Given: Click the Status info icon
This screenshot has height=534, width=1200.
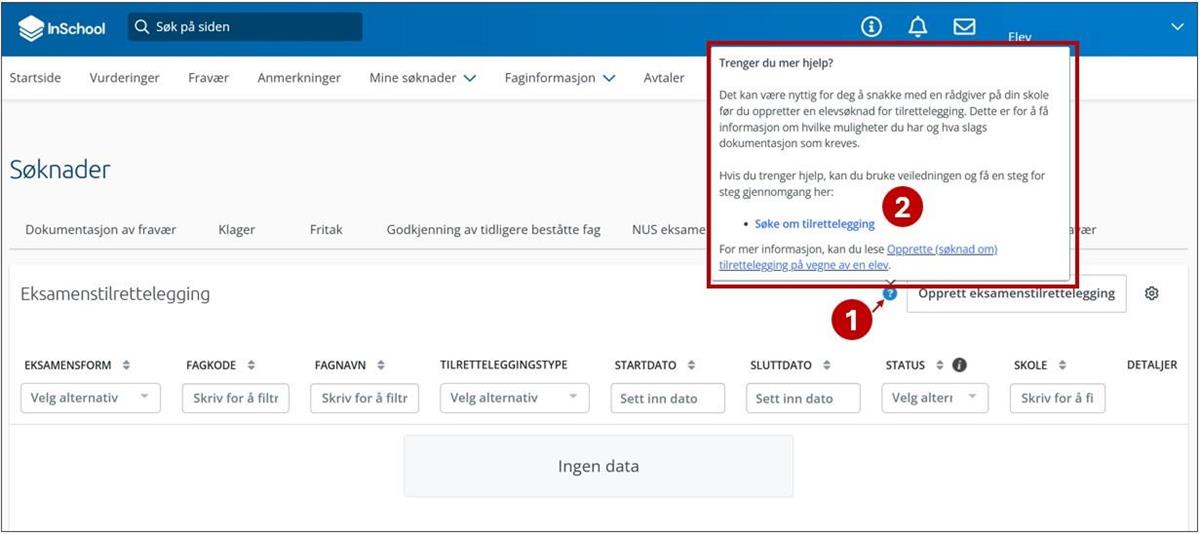Looking at the screenshot, I should coord(959,365).
